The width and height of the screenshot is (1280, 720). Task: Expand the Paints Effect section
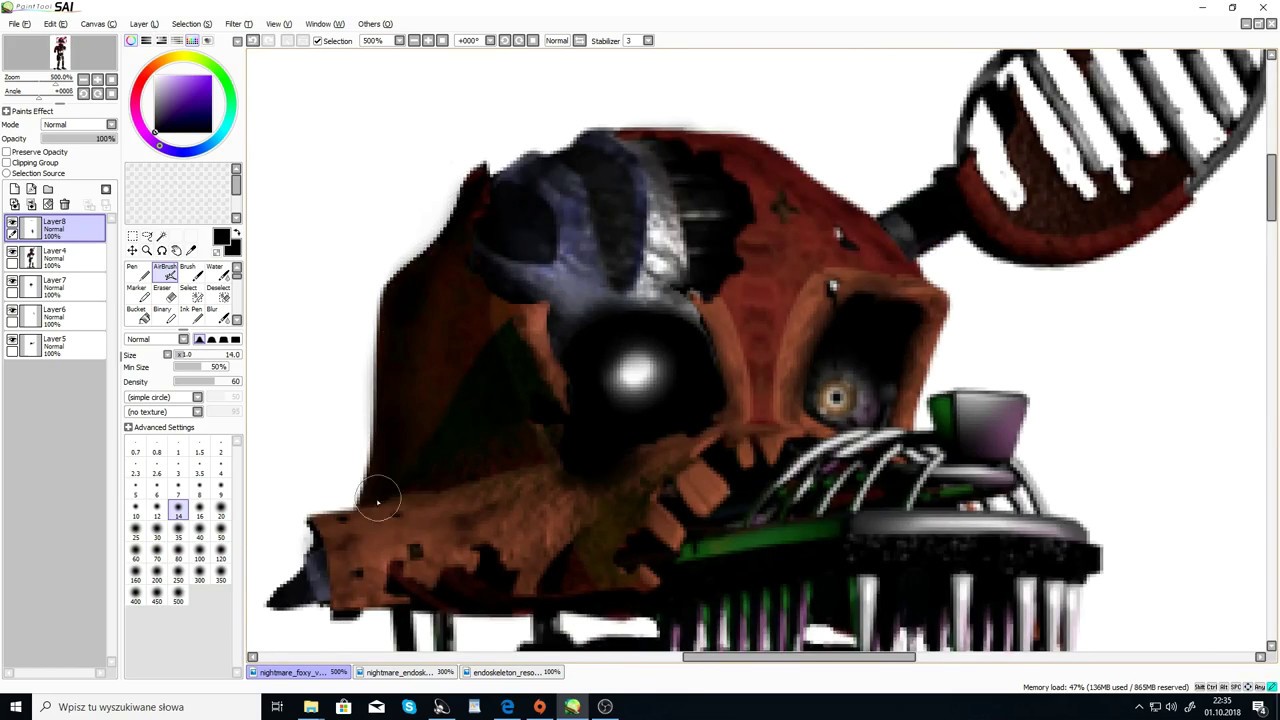pyautogui.click(x=6, y=111)
